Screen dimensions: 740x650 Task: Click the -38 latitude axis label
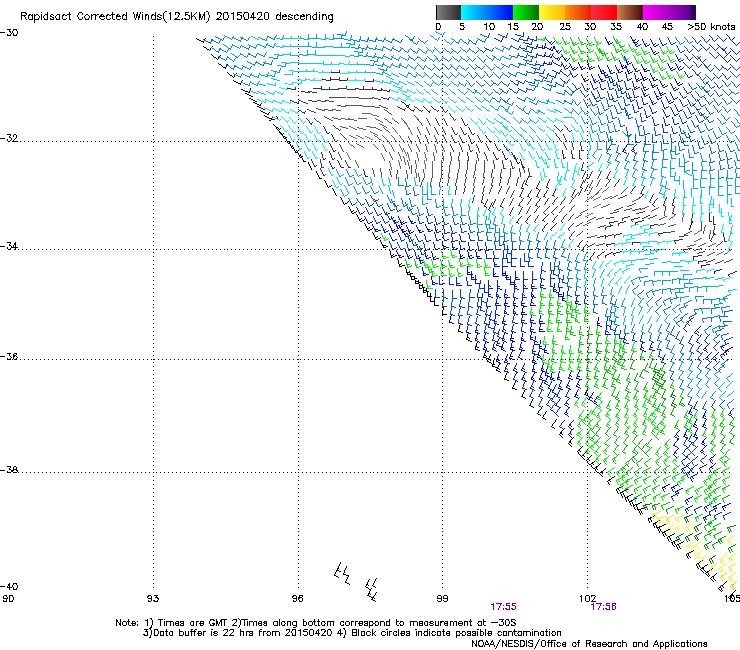click(9, 470)
